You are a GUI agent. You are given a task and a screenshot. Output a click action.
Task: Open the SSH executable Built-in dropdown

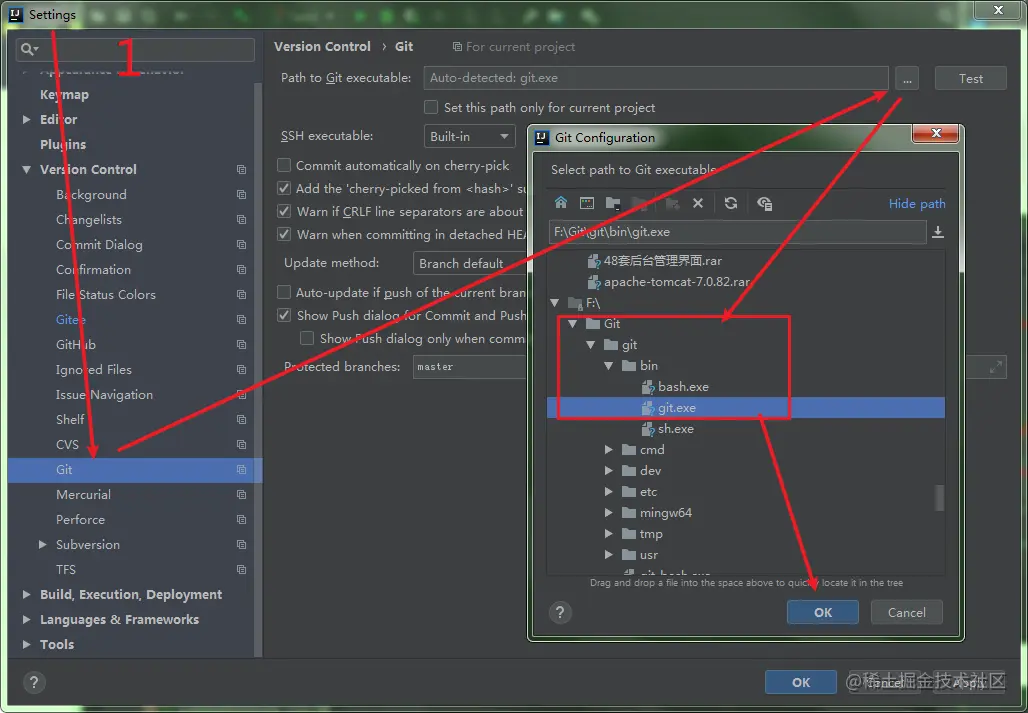pyautogui.click(x=469, y=136)
